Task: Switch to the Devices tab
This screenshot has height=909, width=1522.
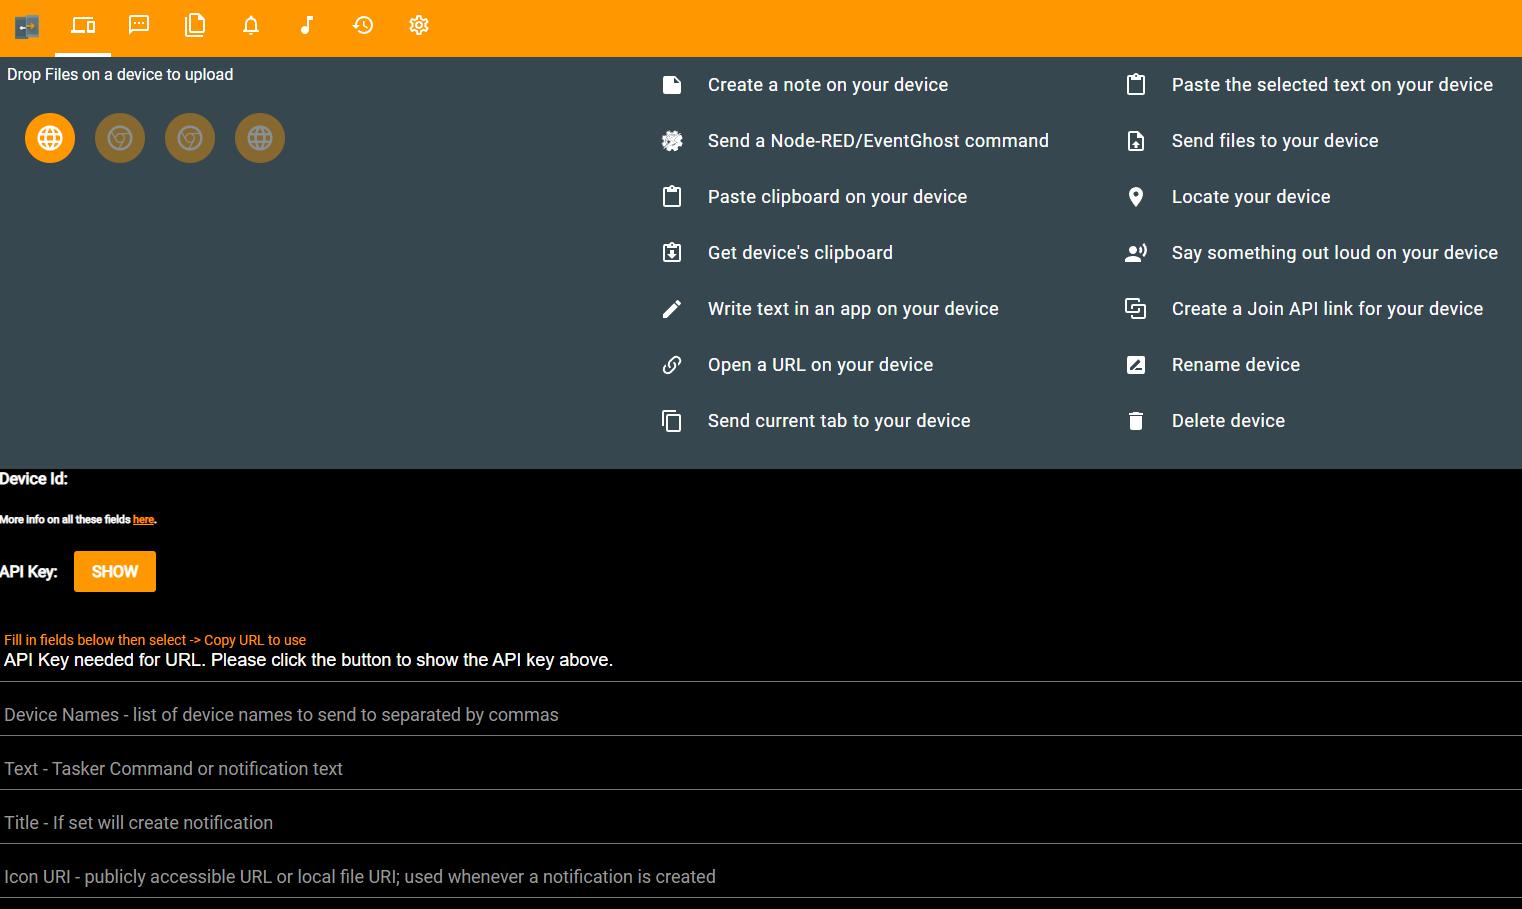Action: [x=83, y=25]
